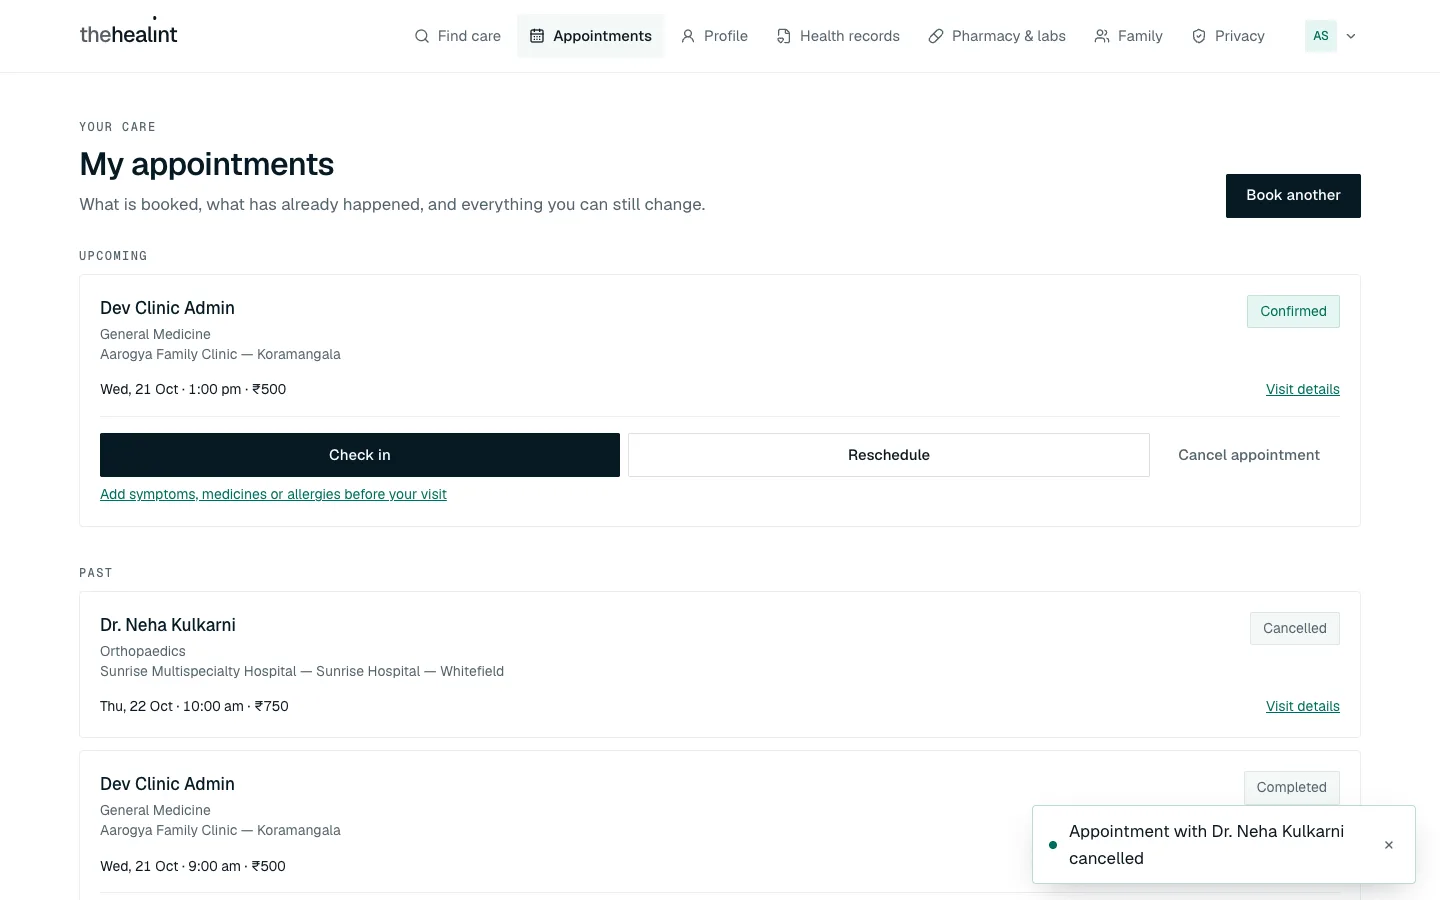Click the Health records document icon
This screenshot has height=900, width=1440.
[x=784, y=36]
